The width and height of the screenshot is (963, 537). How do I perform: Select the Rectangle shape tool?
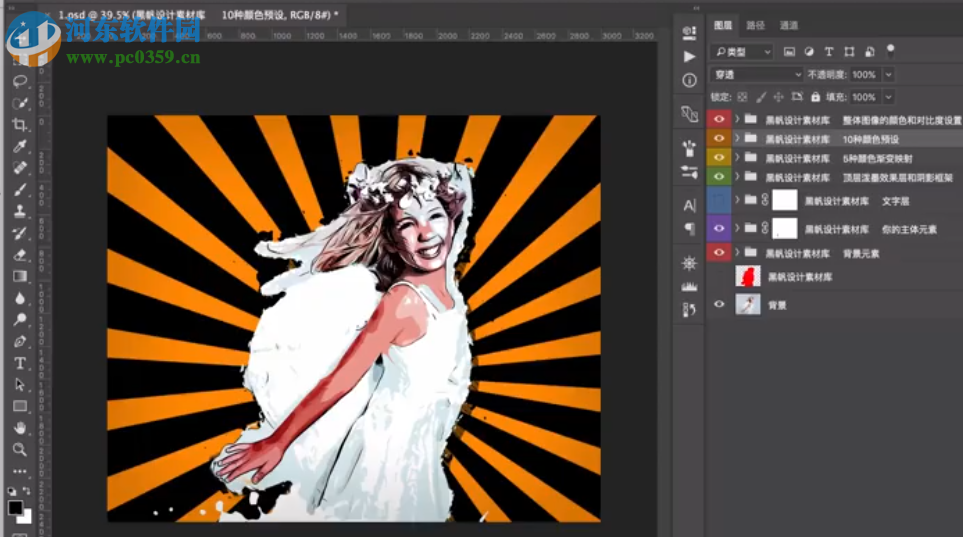click(20, 406)
